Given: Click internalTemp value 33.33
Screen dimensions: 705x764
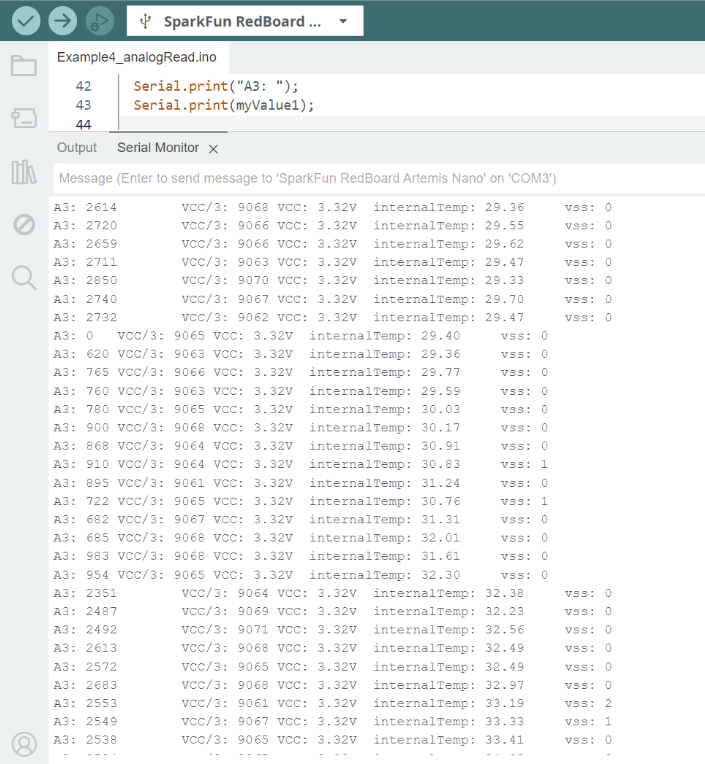Looking at the screenshot, I should [x=504, y=721].
